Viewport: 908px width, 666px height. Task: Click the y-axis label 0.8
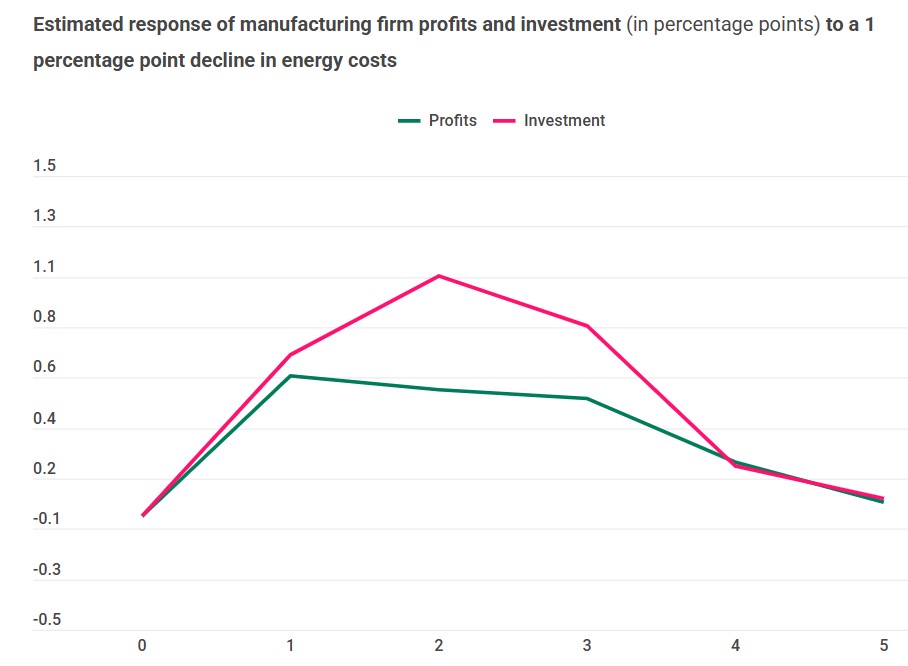[45, 318]
